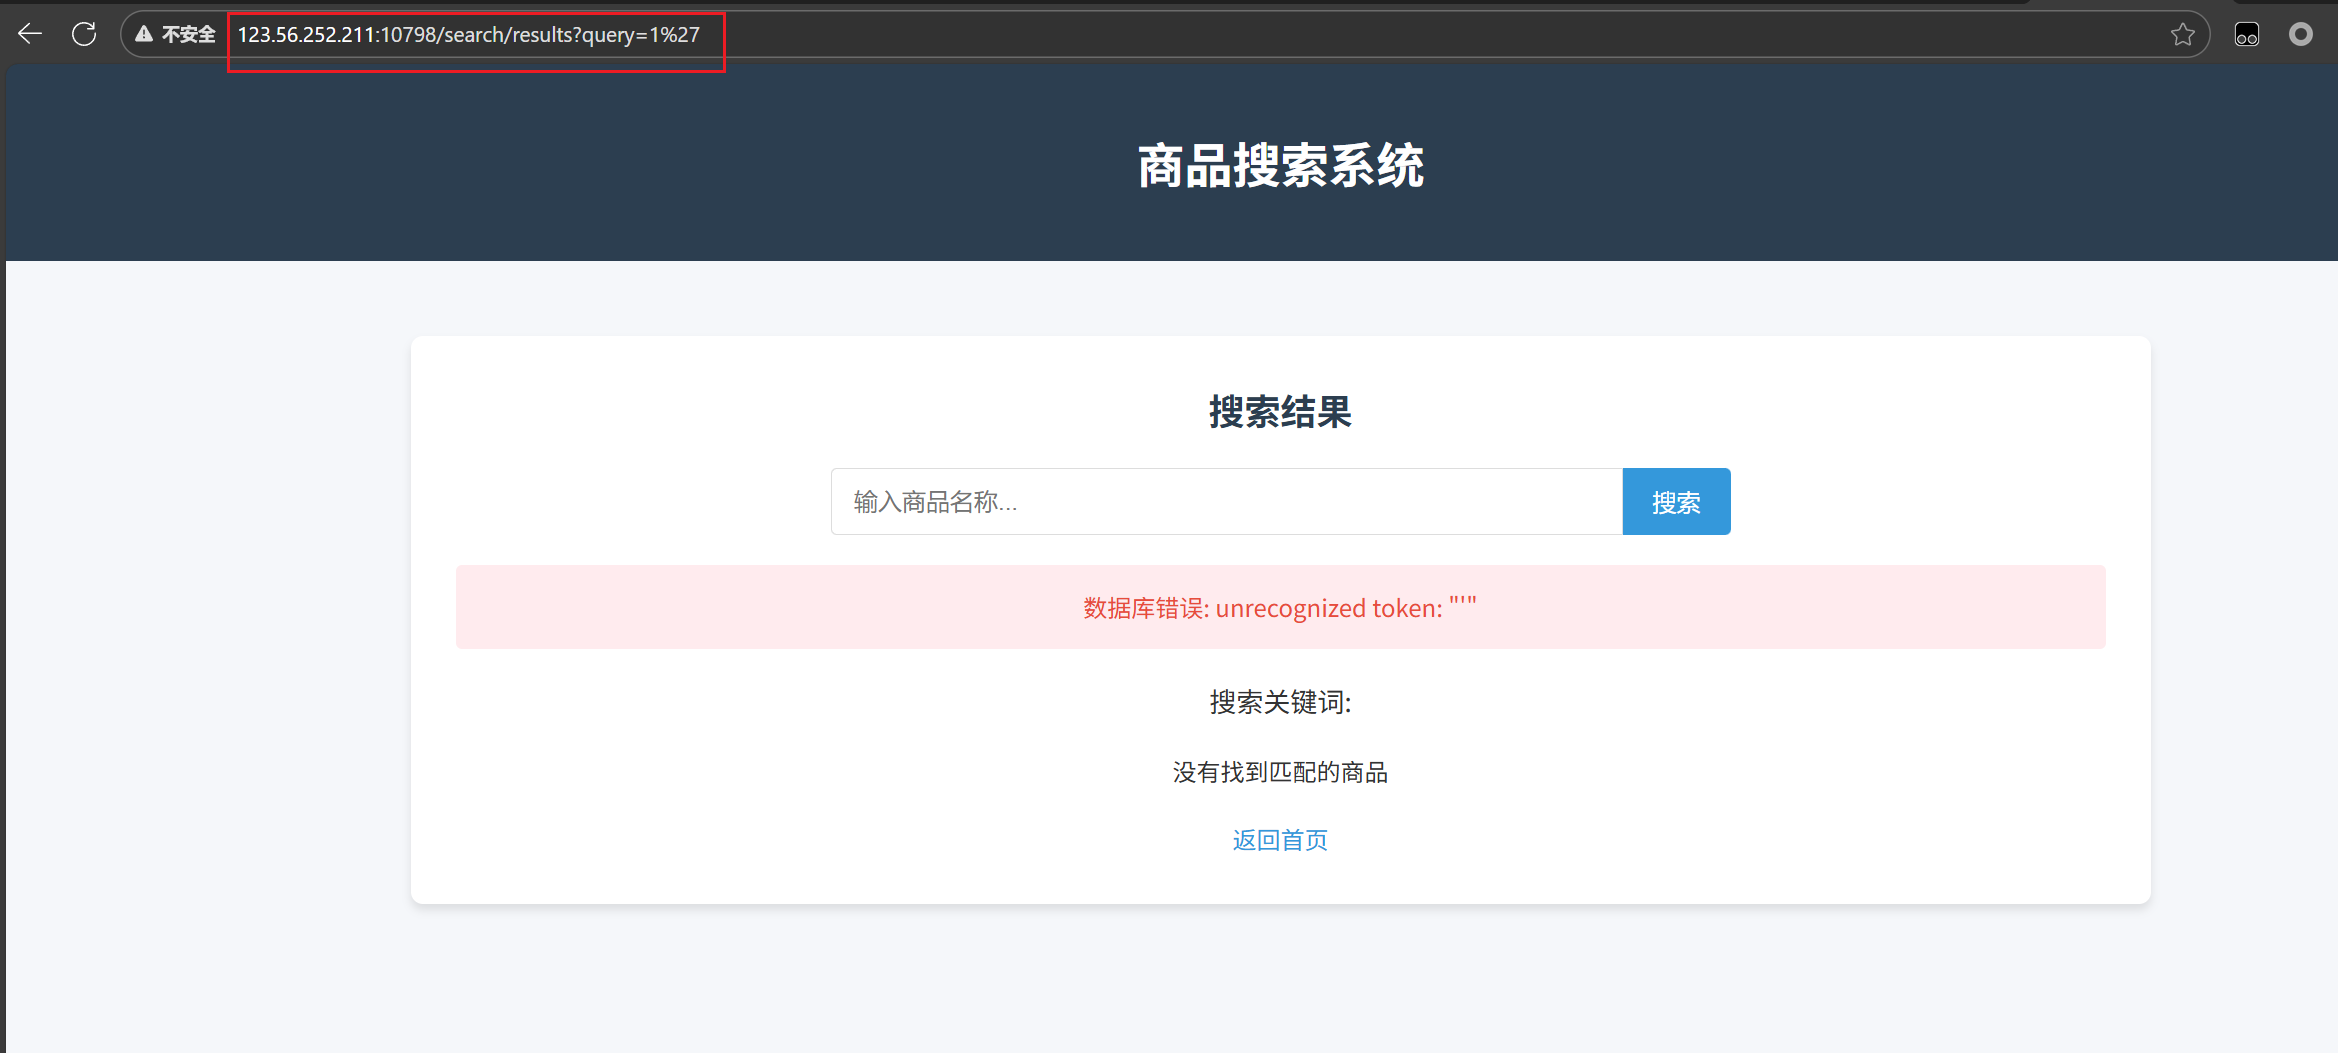Open the 不安全 site security info label

(x=188, y=35)
